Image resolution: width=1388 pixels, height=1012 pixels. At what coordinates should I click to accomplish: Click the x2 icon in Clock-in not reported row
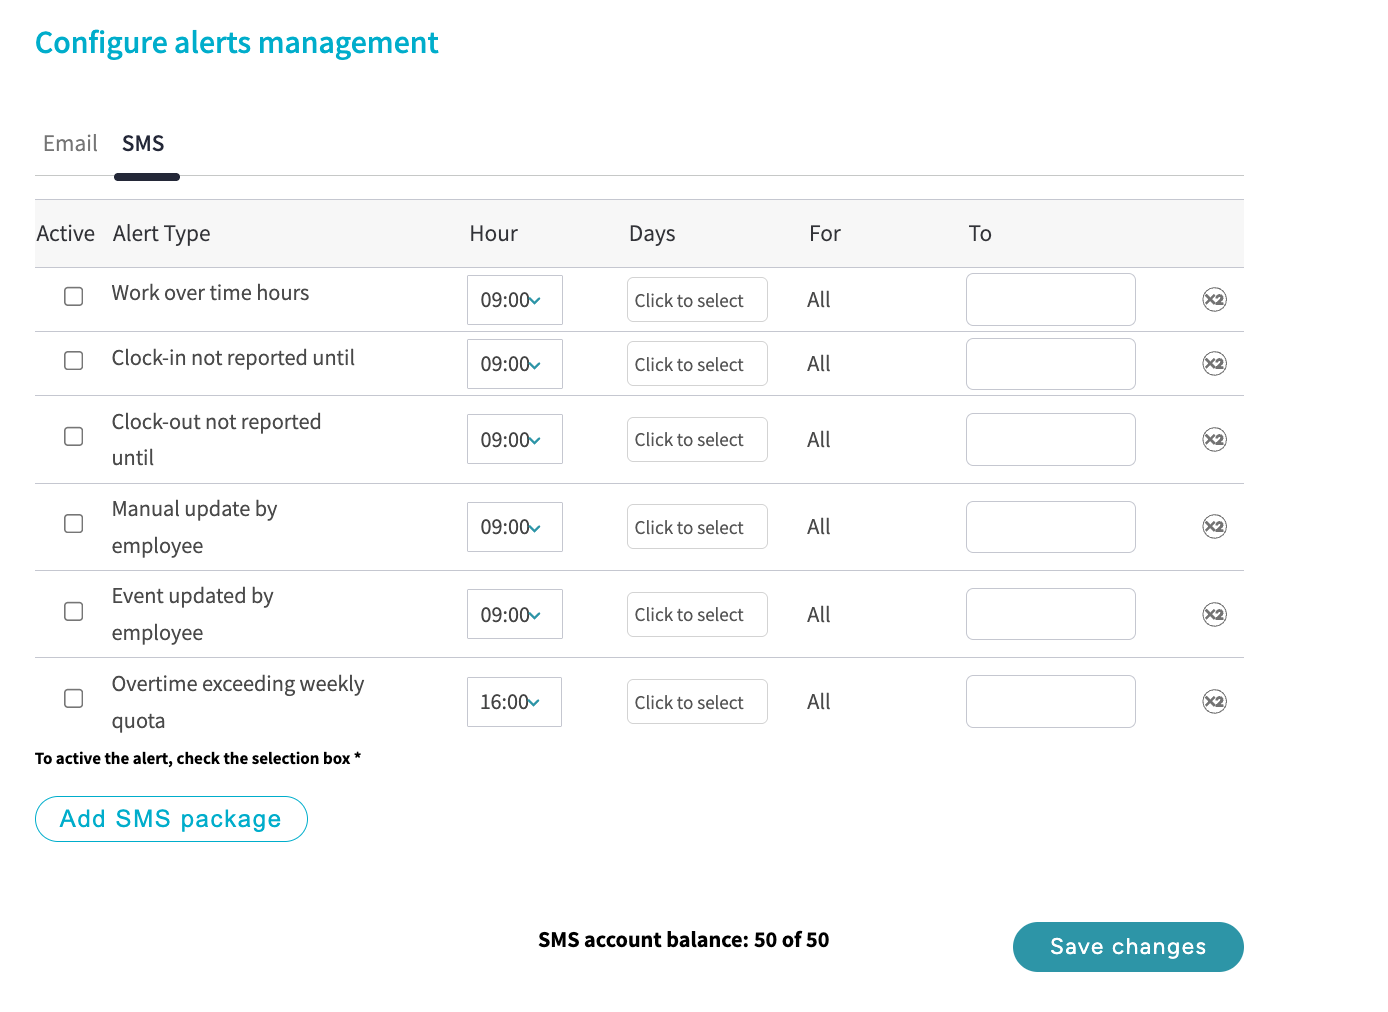tap(1214, 364)
